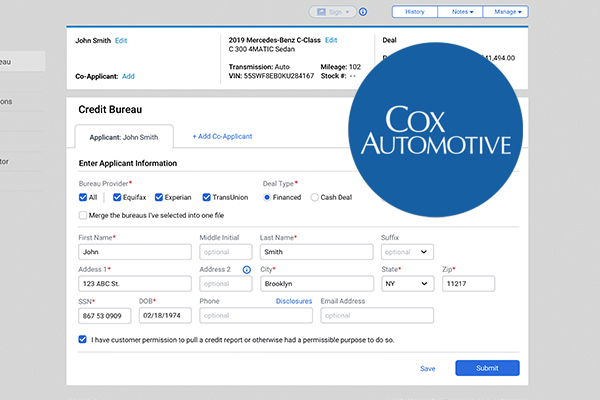Click the VIN 55SWF8EB0KU284167 text
This screenshot has width=600, height=400.
pyautogui.click(x=271, y=76)
